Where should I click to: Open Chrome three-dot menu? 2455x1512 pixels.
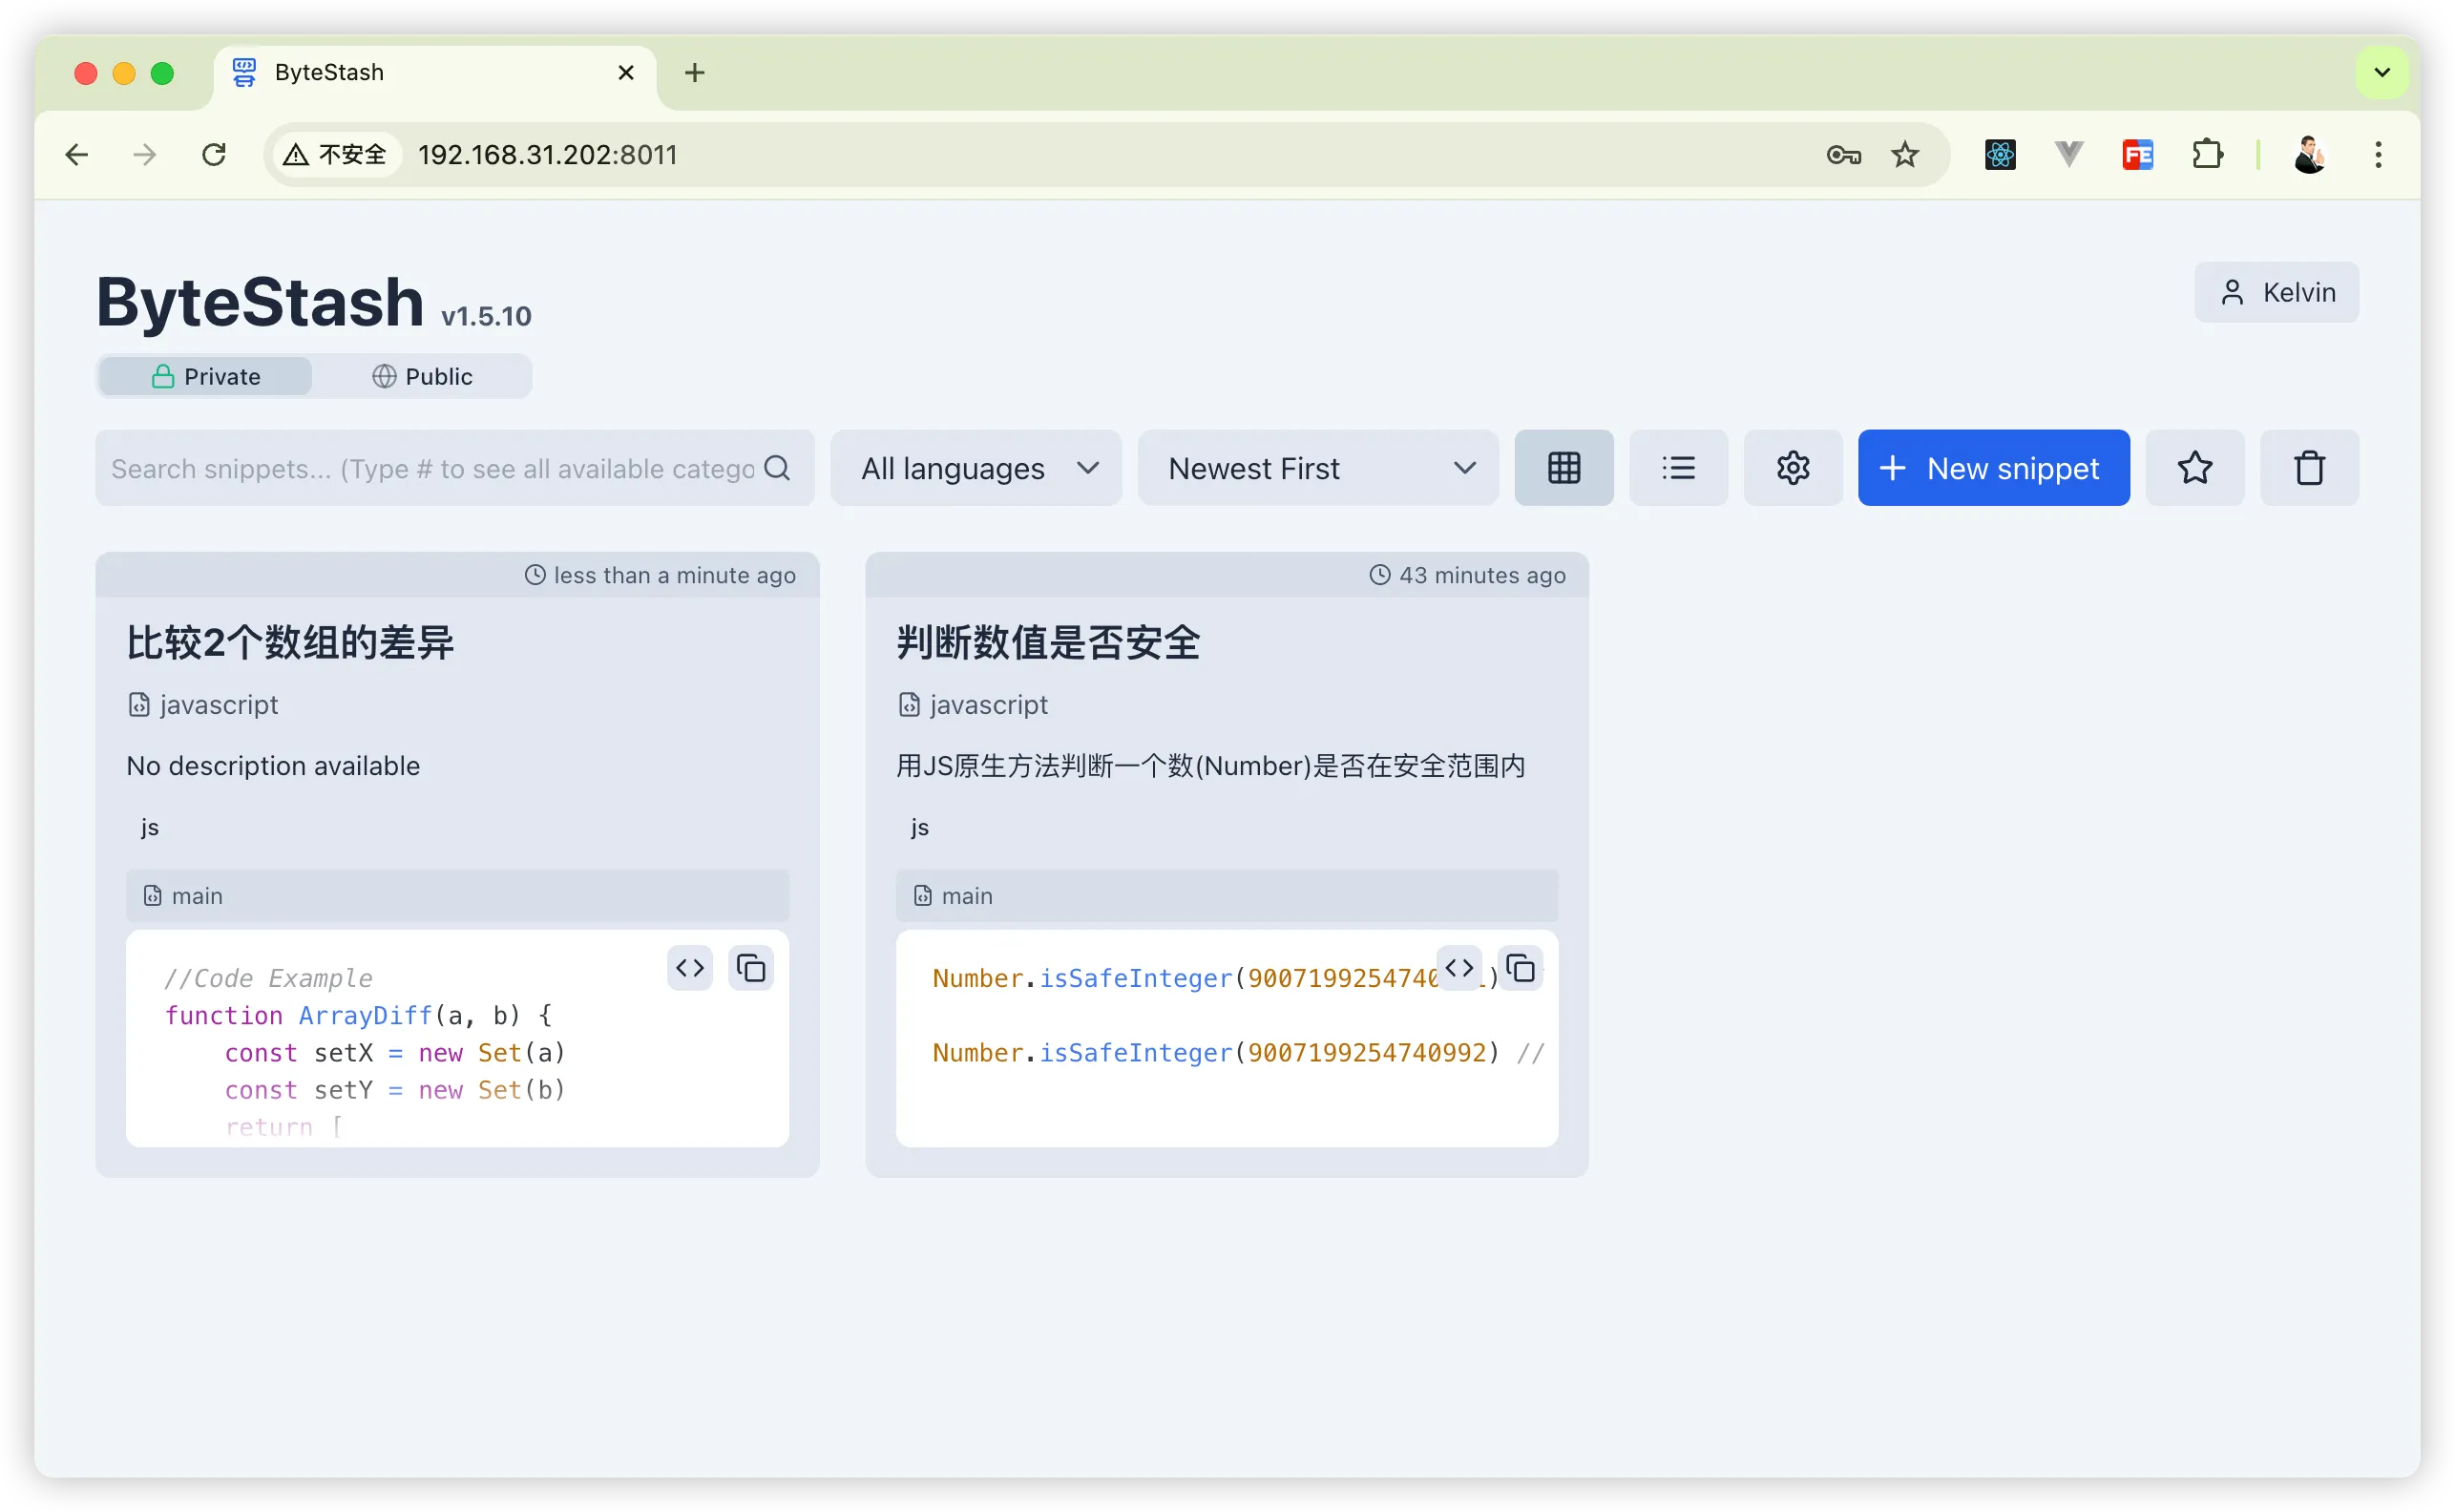2378,155
